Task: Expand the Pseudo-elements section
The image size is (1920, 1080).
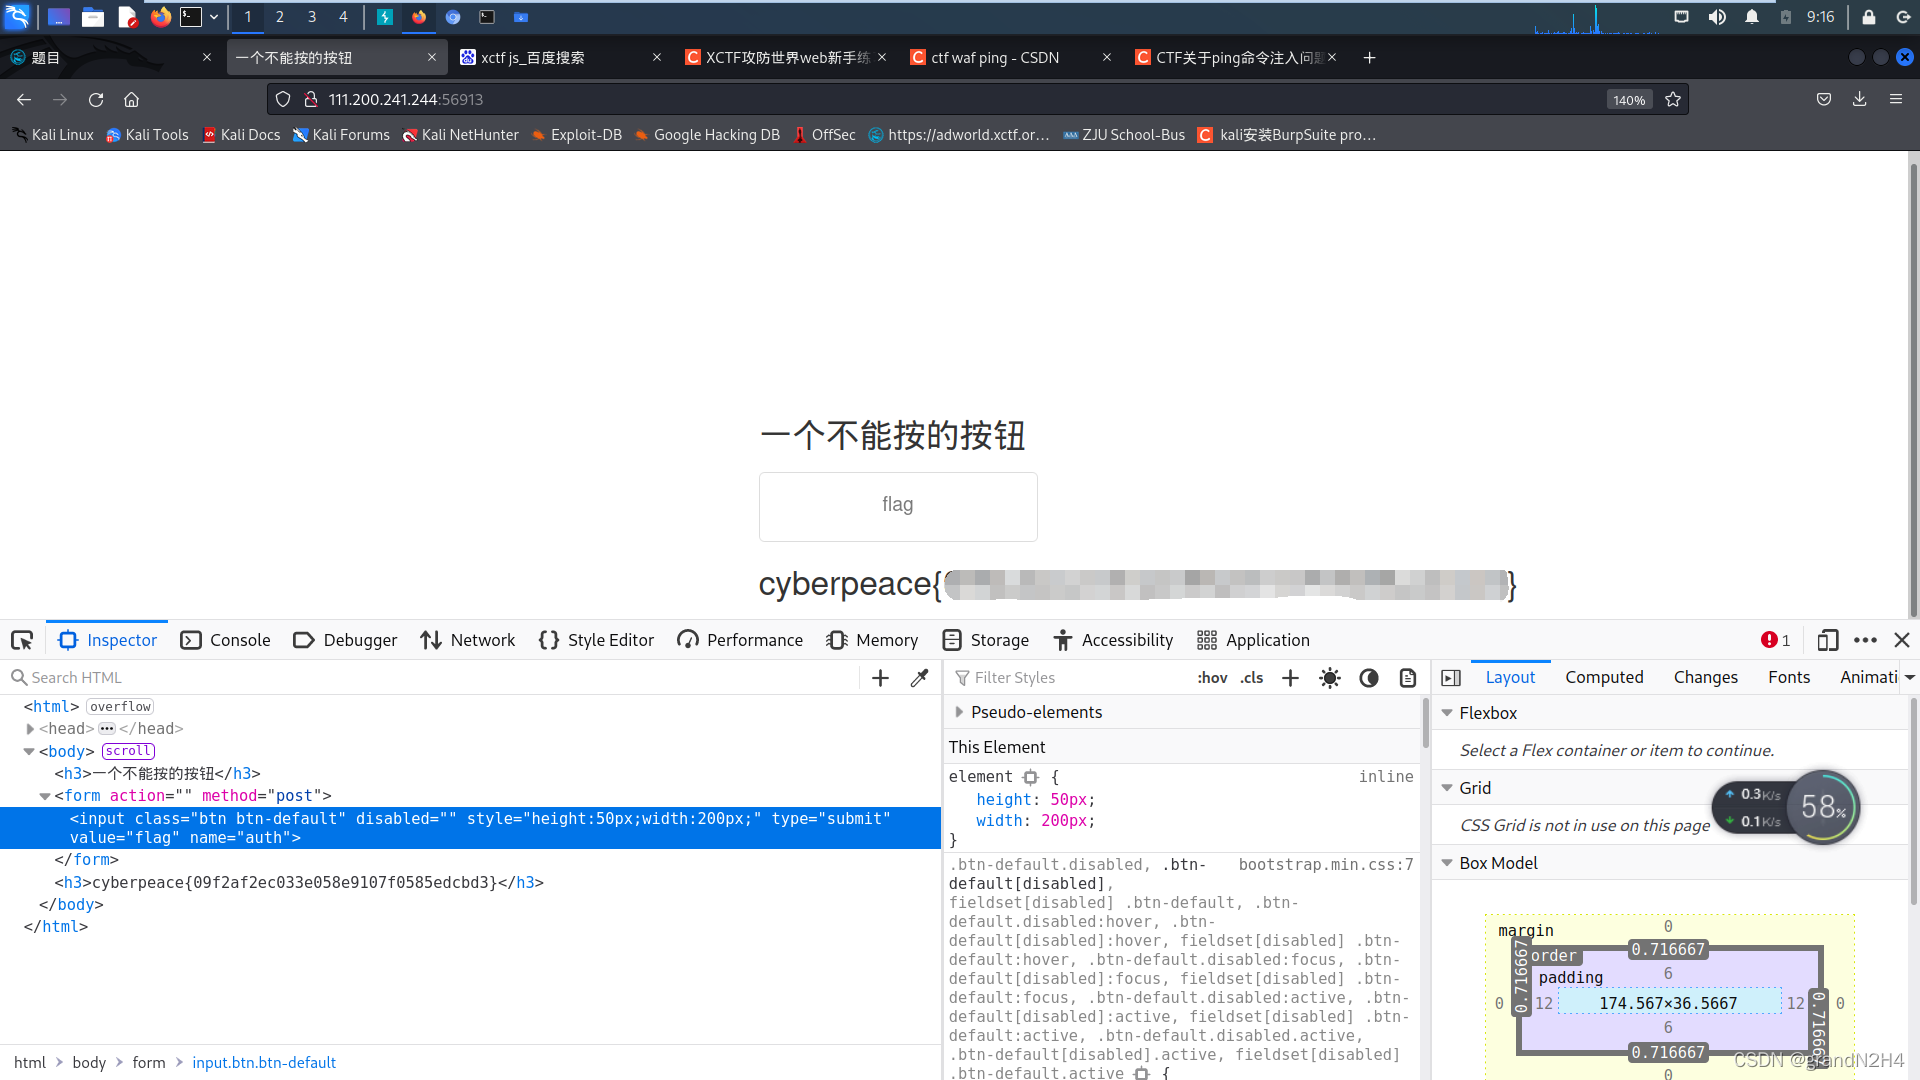Action: [959, 712]
